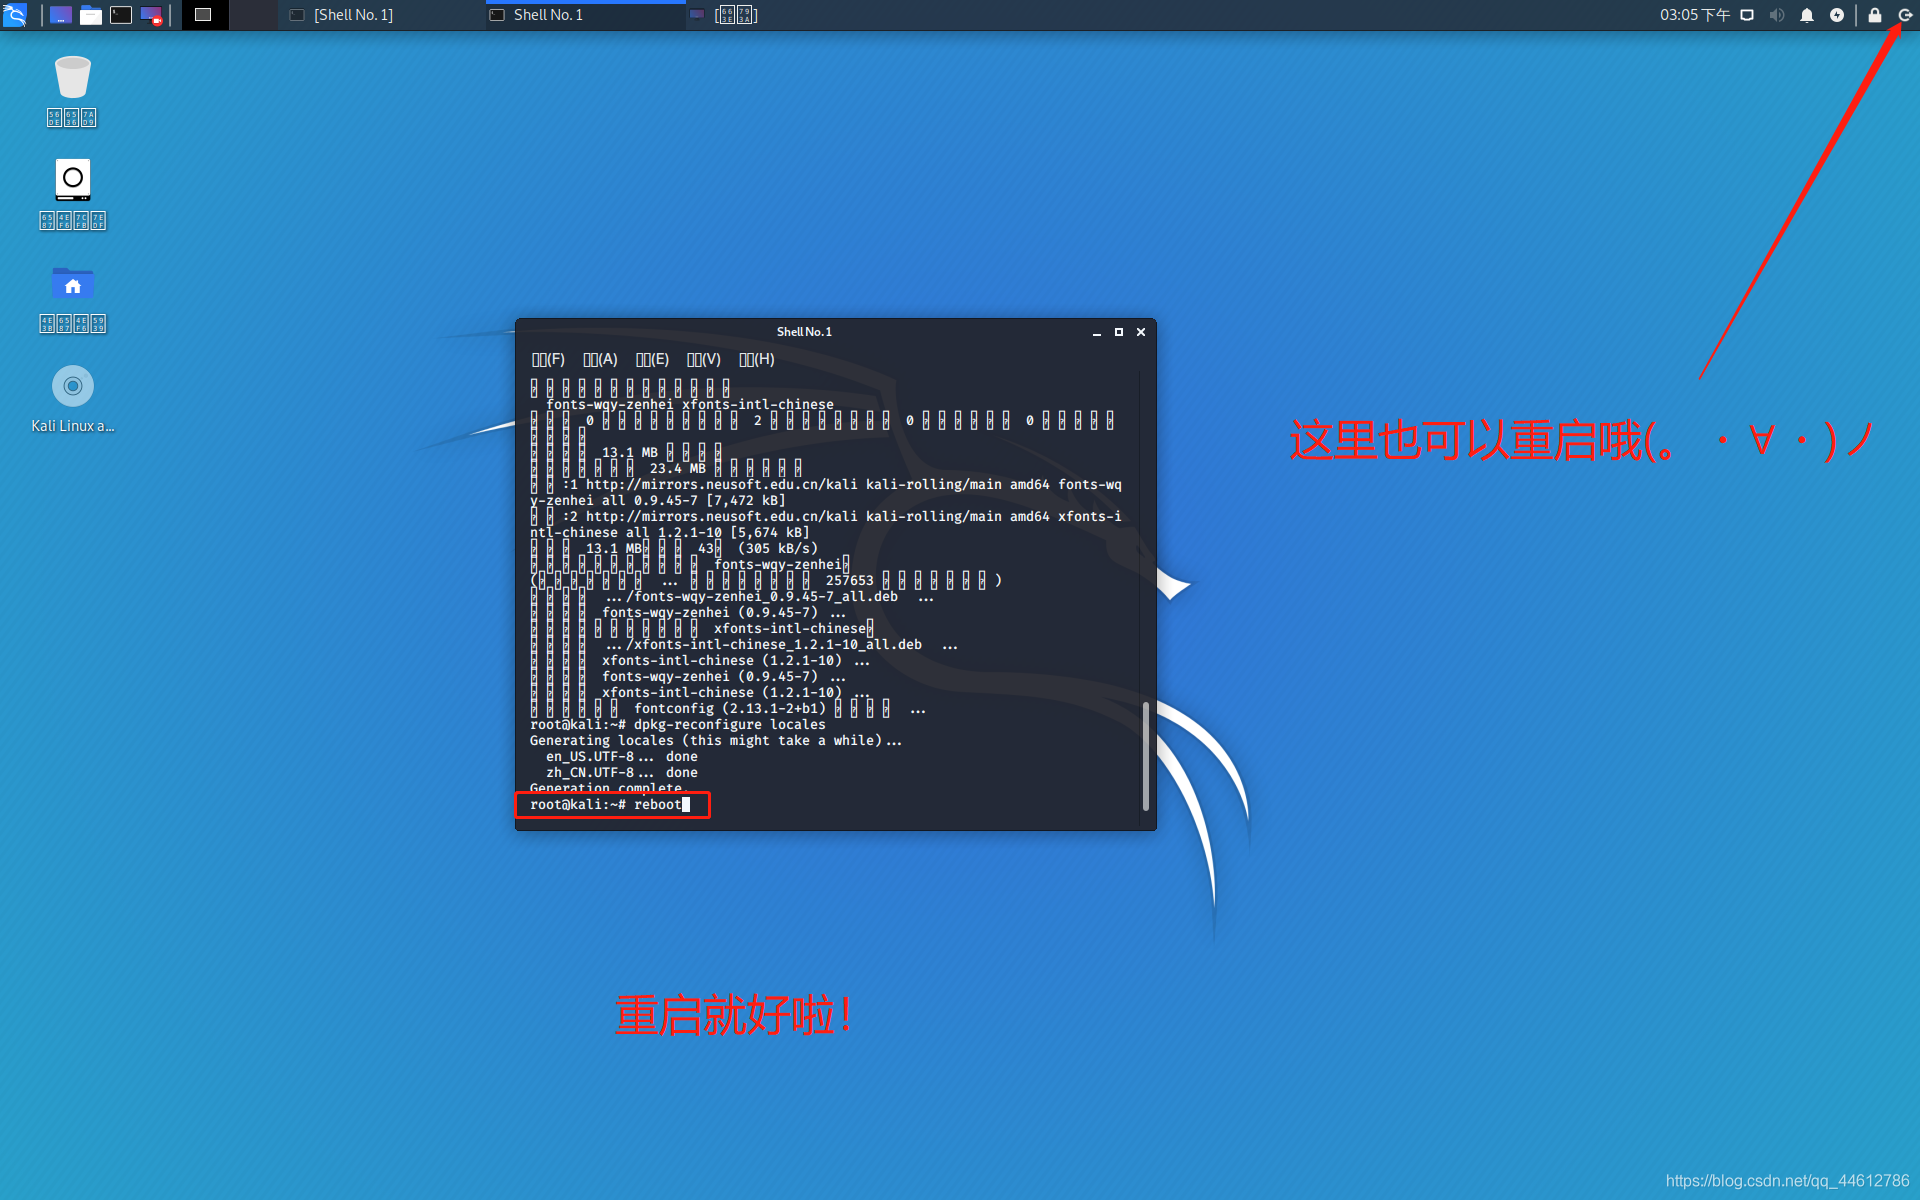Screen dimensions: 1920x1200
Task: Lock the screen with padlock icon
Action: pyautogui.click(x=1875, y=15)
